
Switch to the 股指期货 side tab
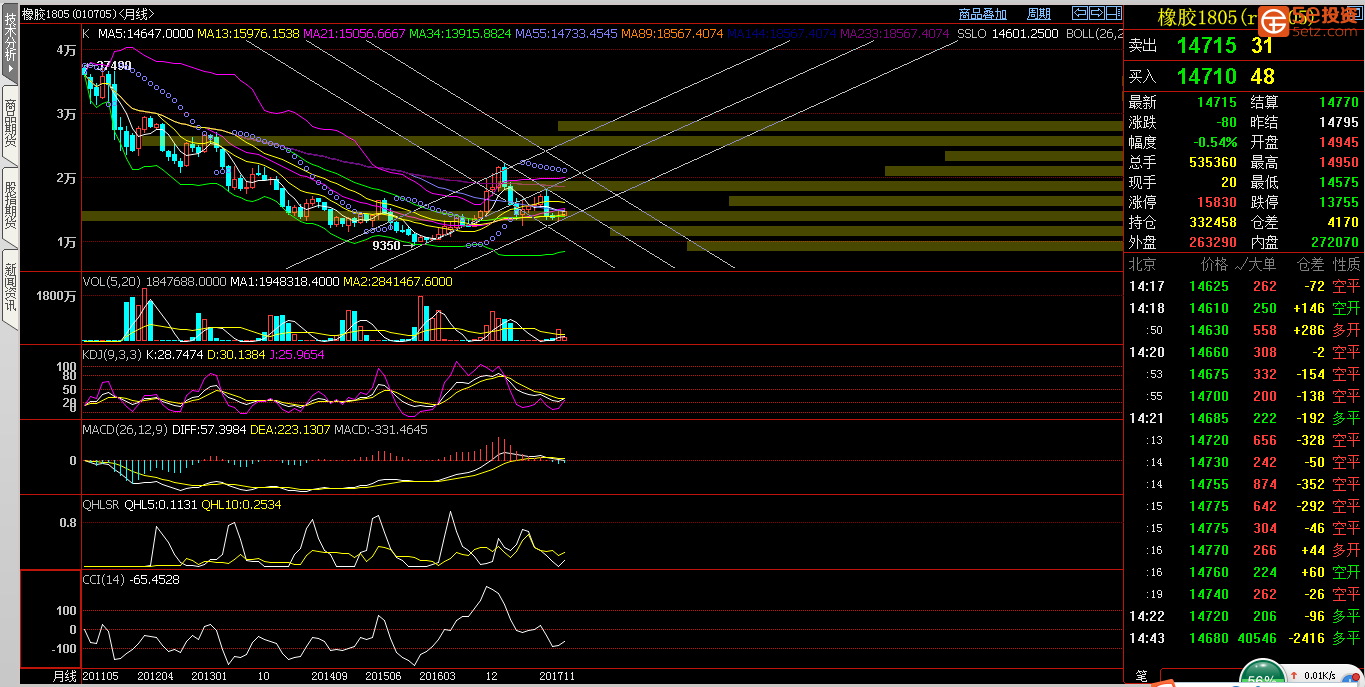tap(10, 206)
